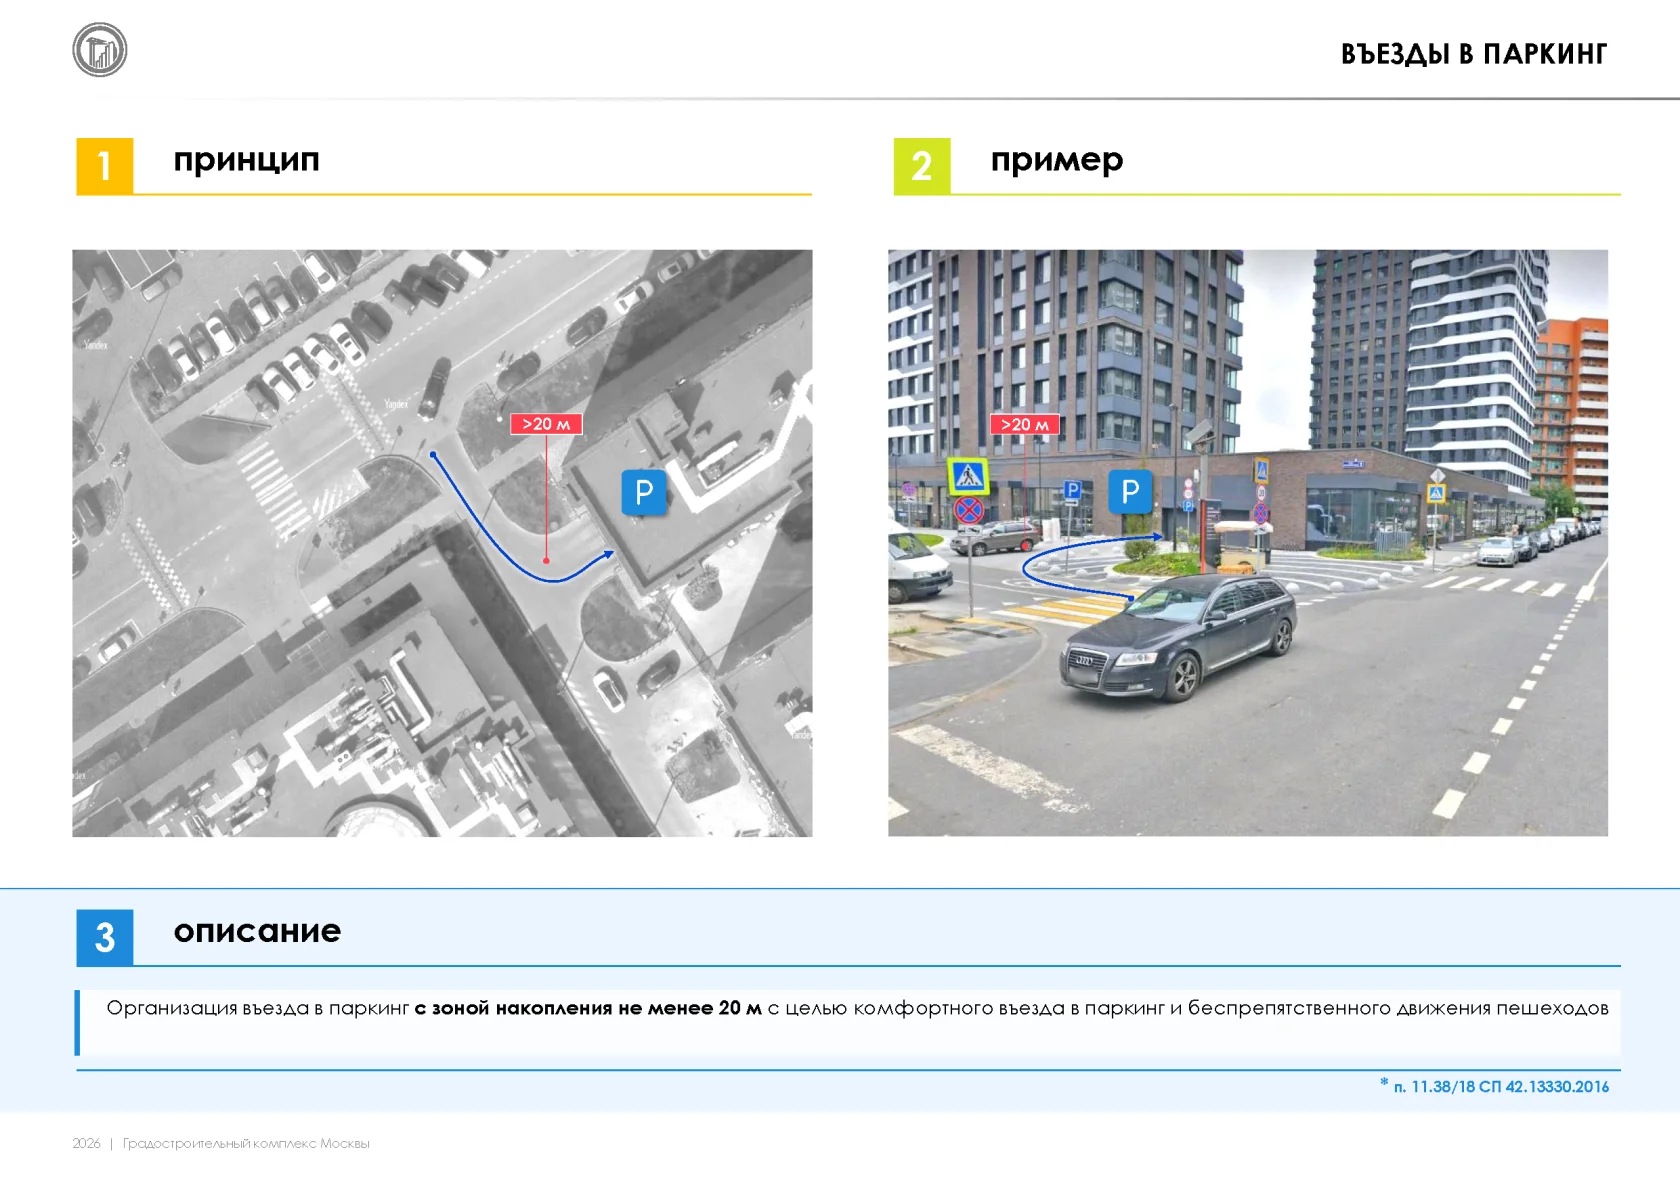Click the small blue P sign left of large P
Image resolution: width=1680 pixels, height=1187 pixels.
point(1072,490)
